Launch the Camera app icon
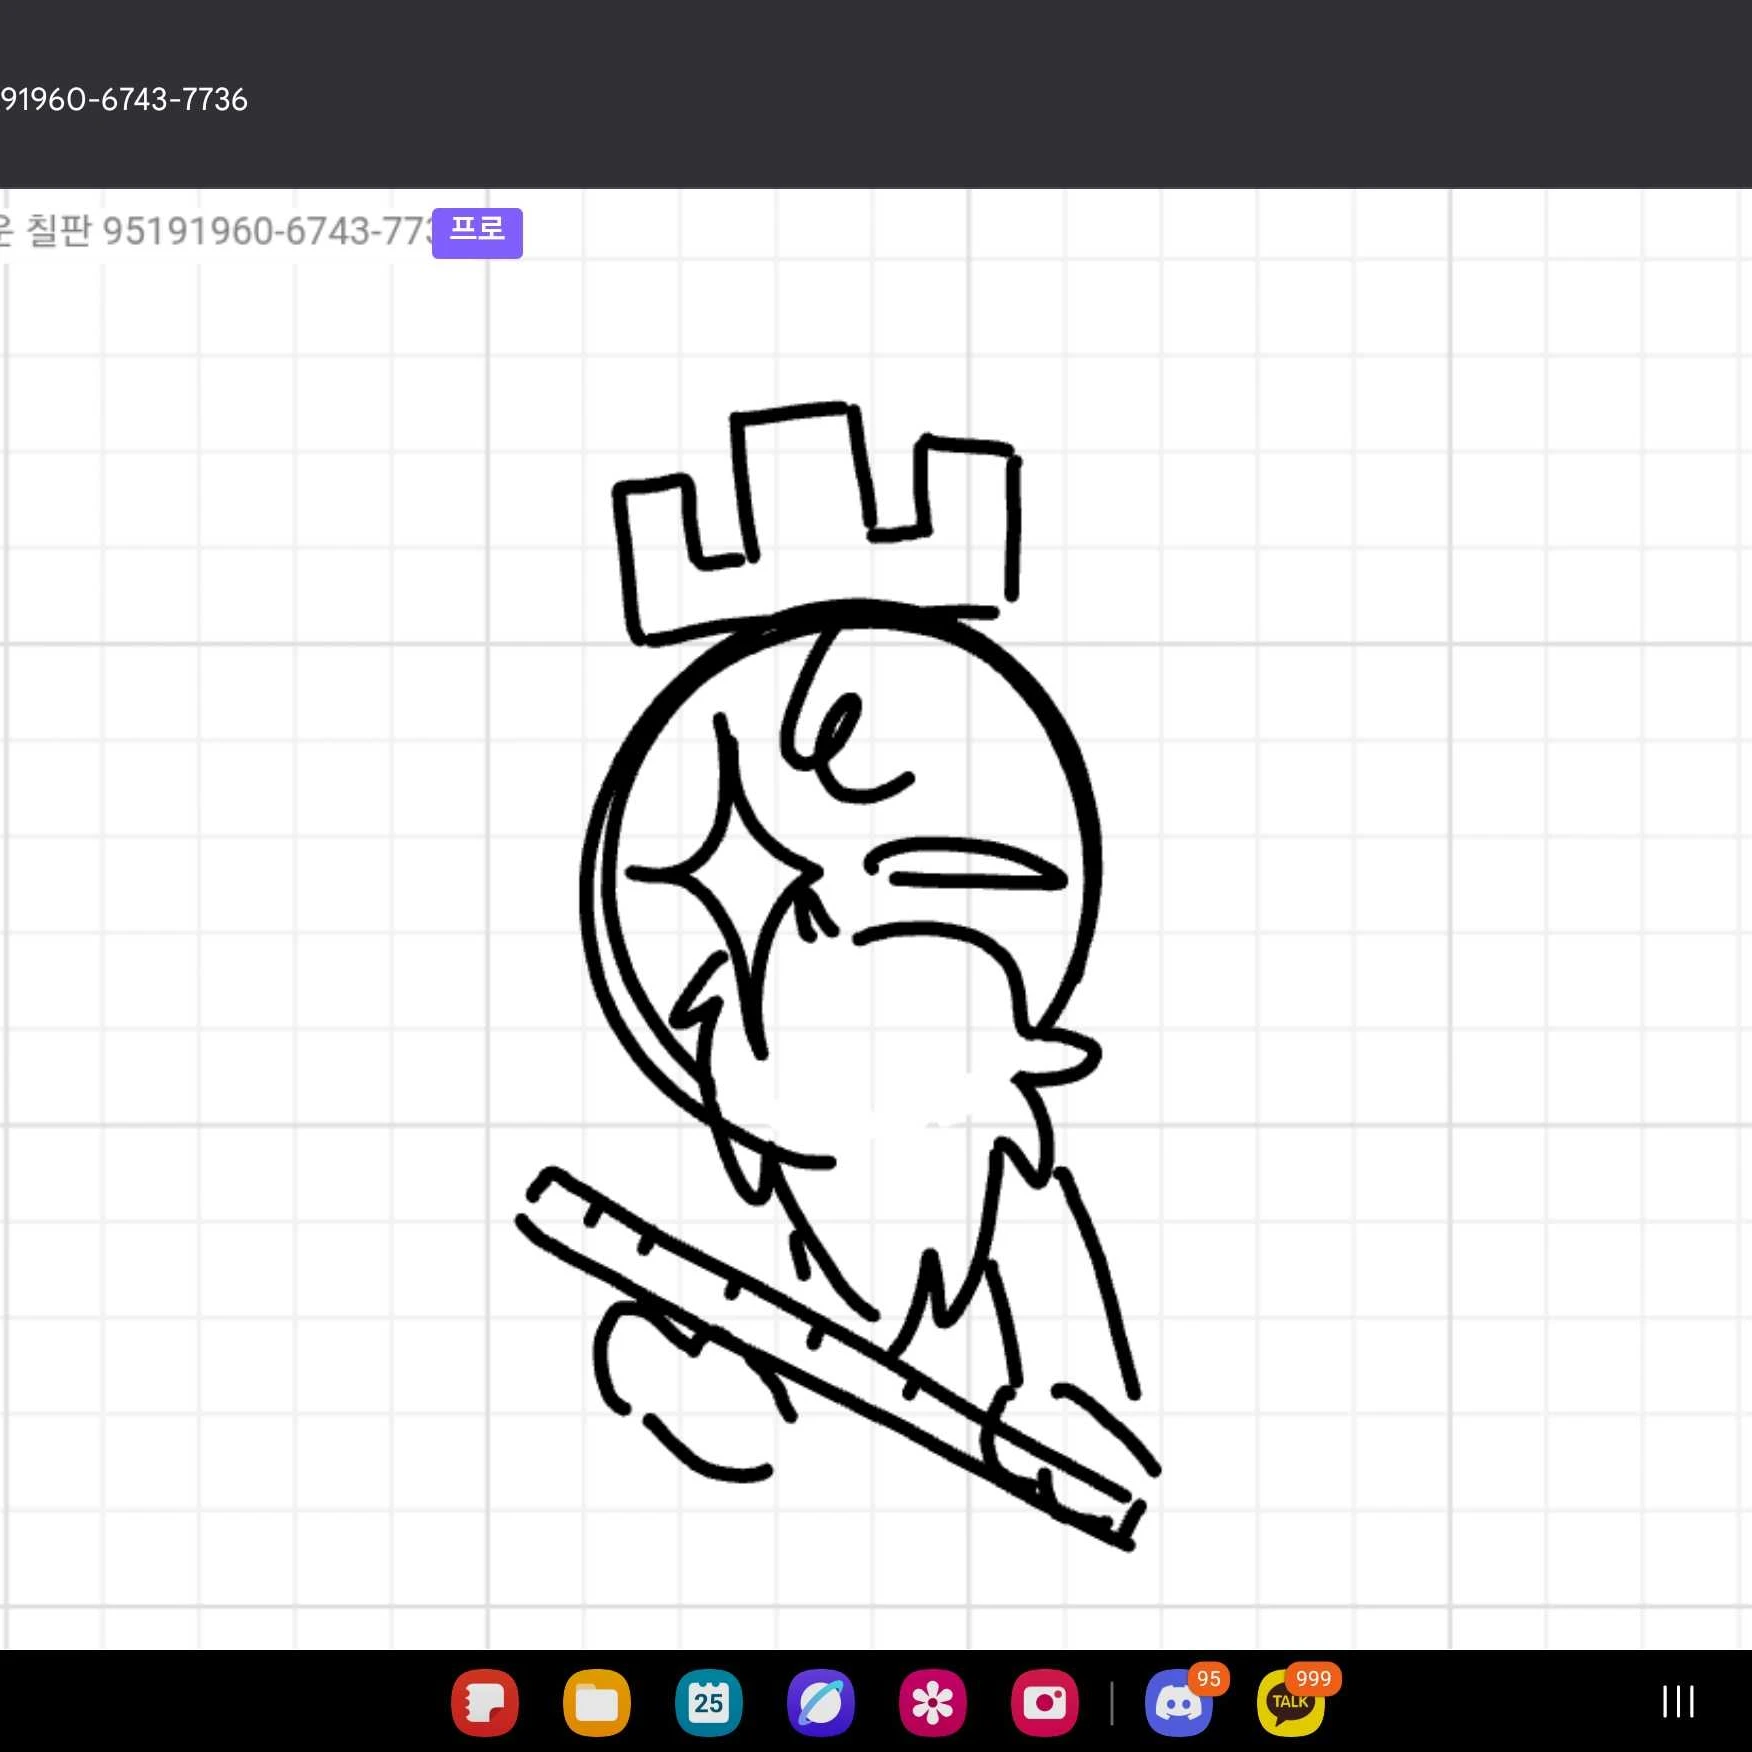 coord(1045,1703)
